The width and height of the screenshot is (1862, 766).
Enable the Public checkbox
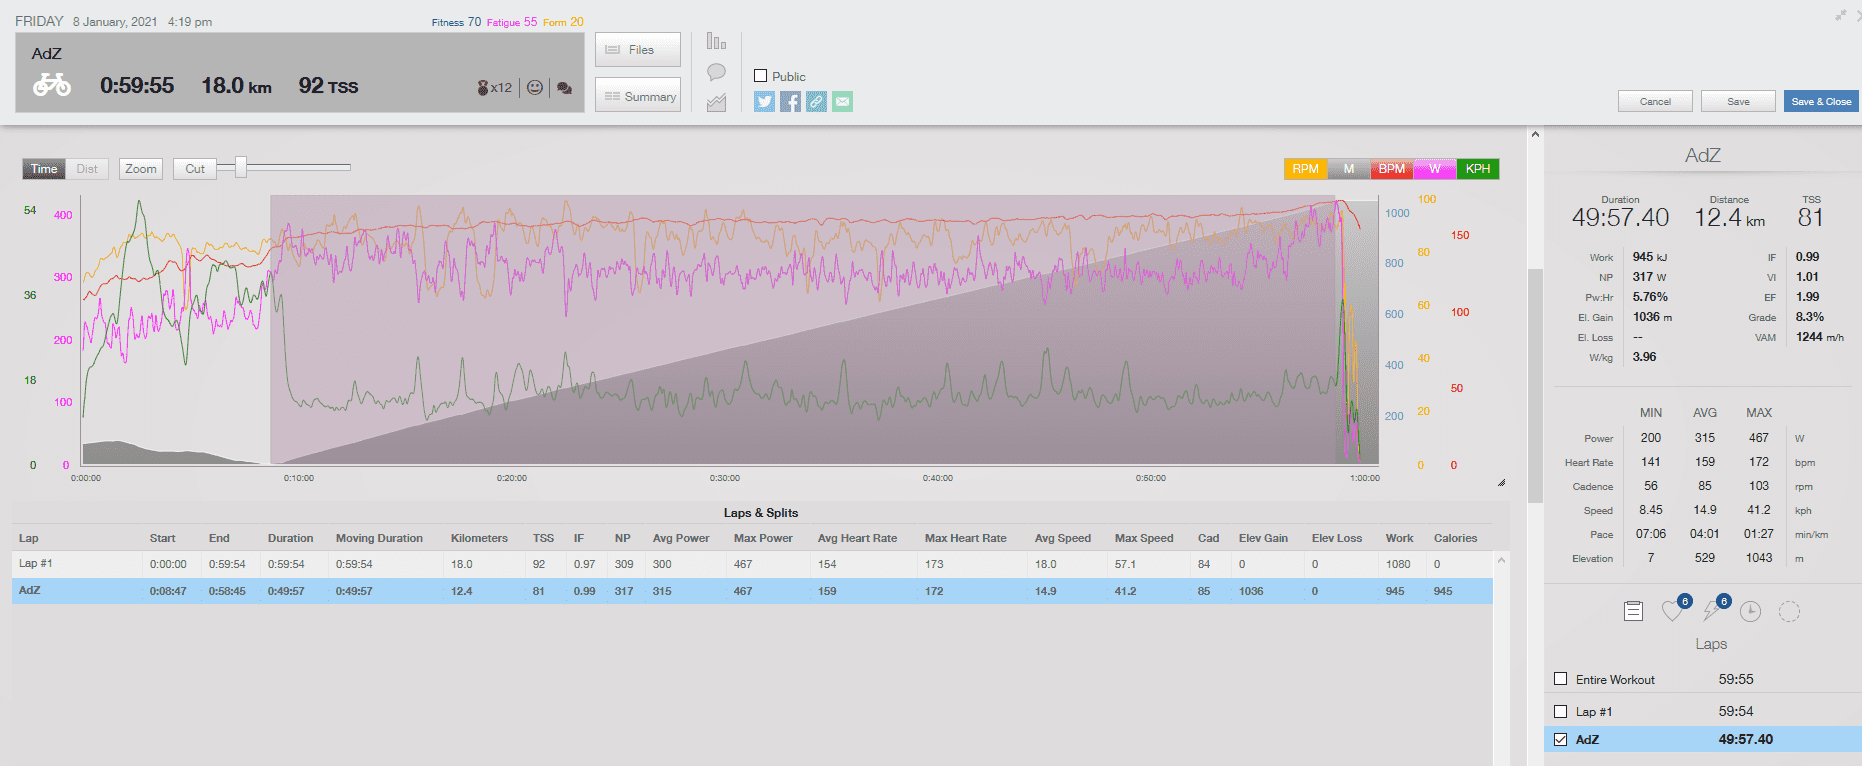761,76
